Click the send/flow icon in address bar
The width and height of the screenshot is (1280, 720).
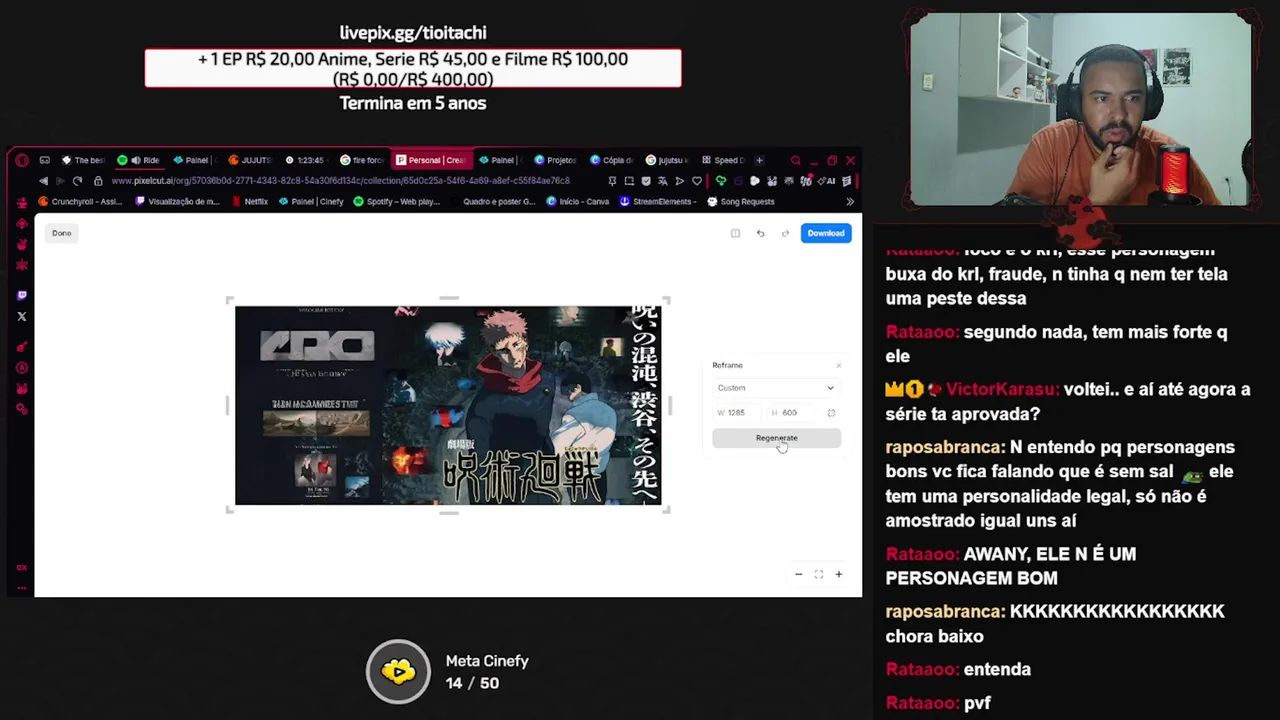pos(680,181)
